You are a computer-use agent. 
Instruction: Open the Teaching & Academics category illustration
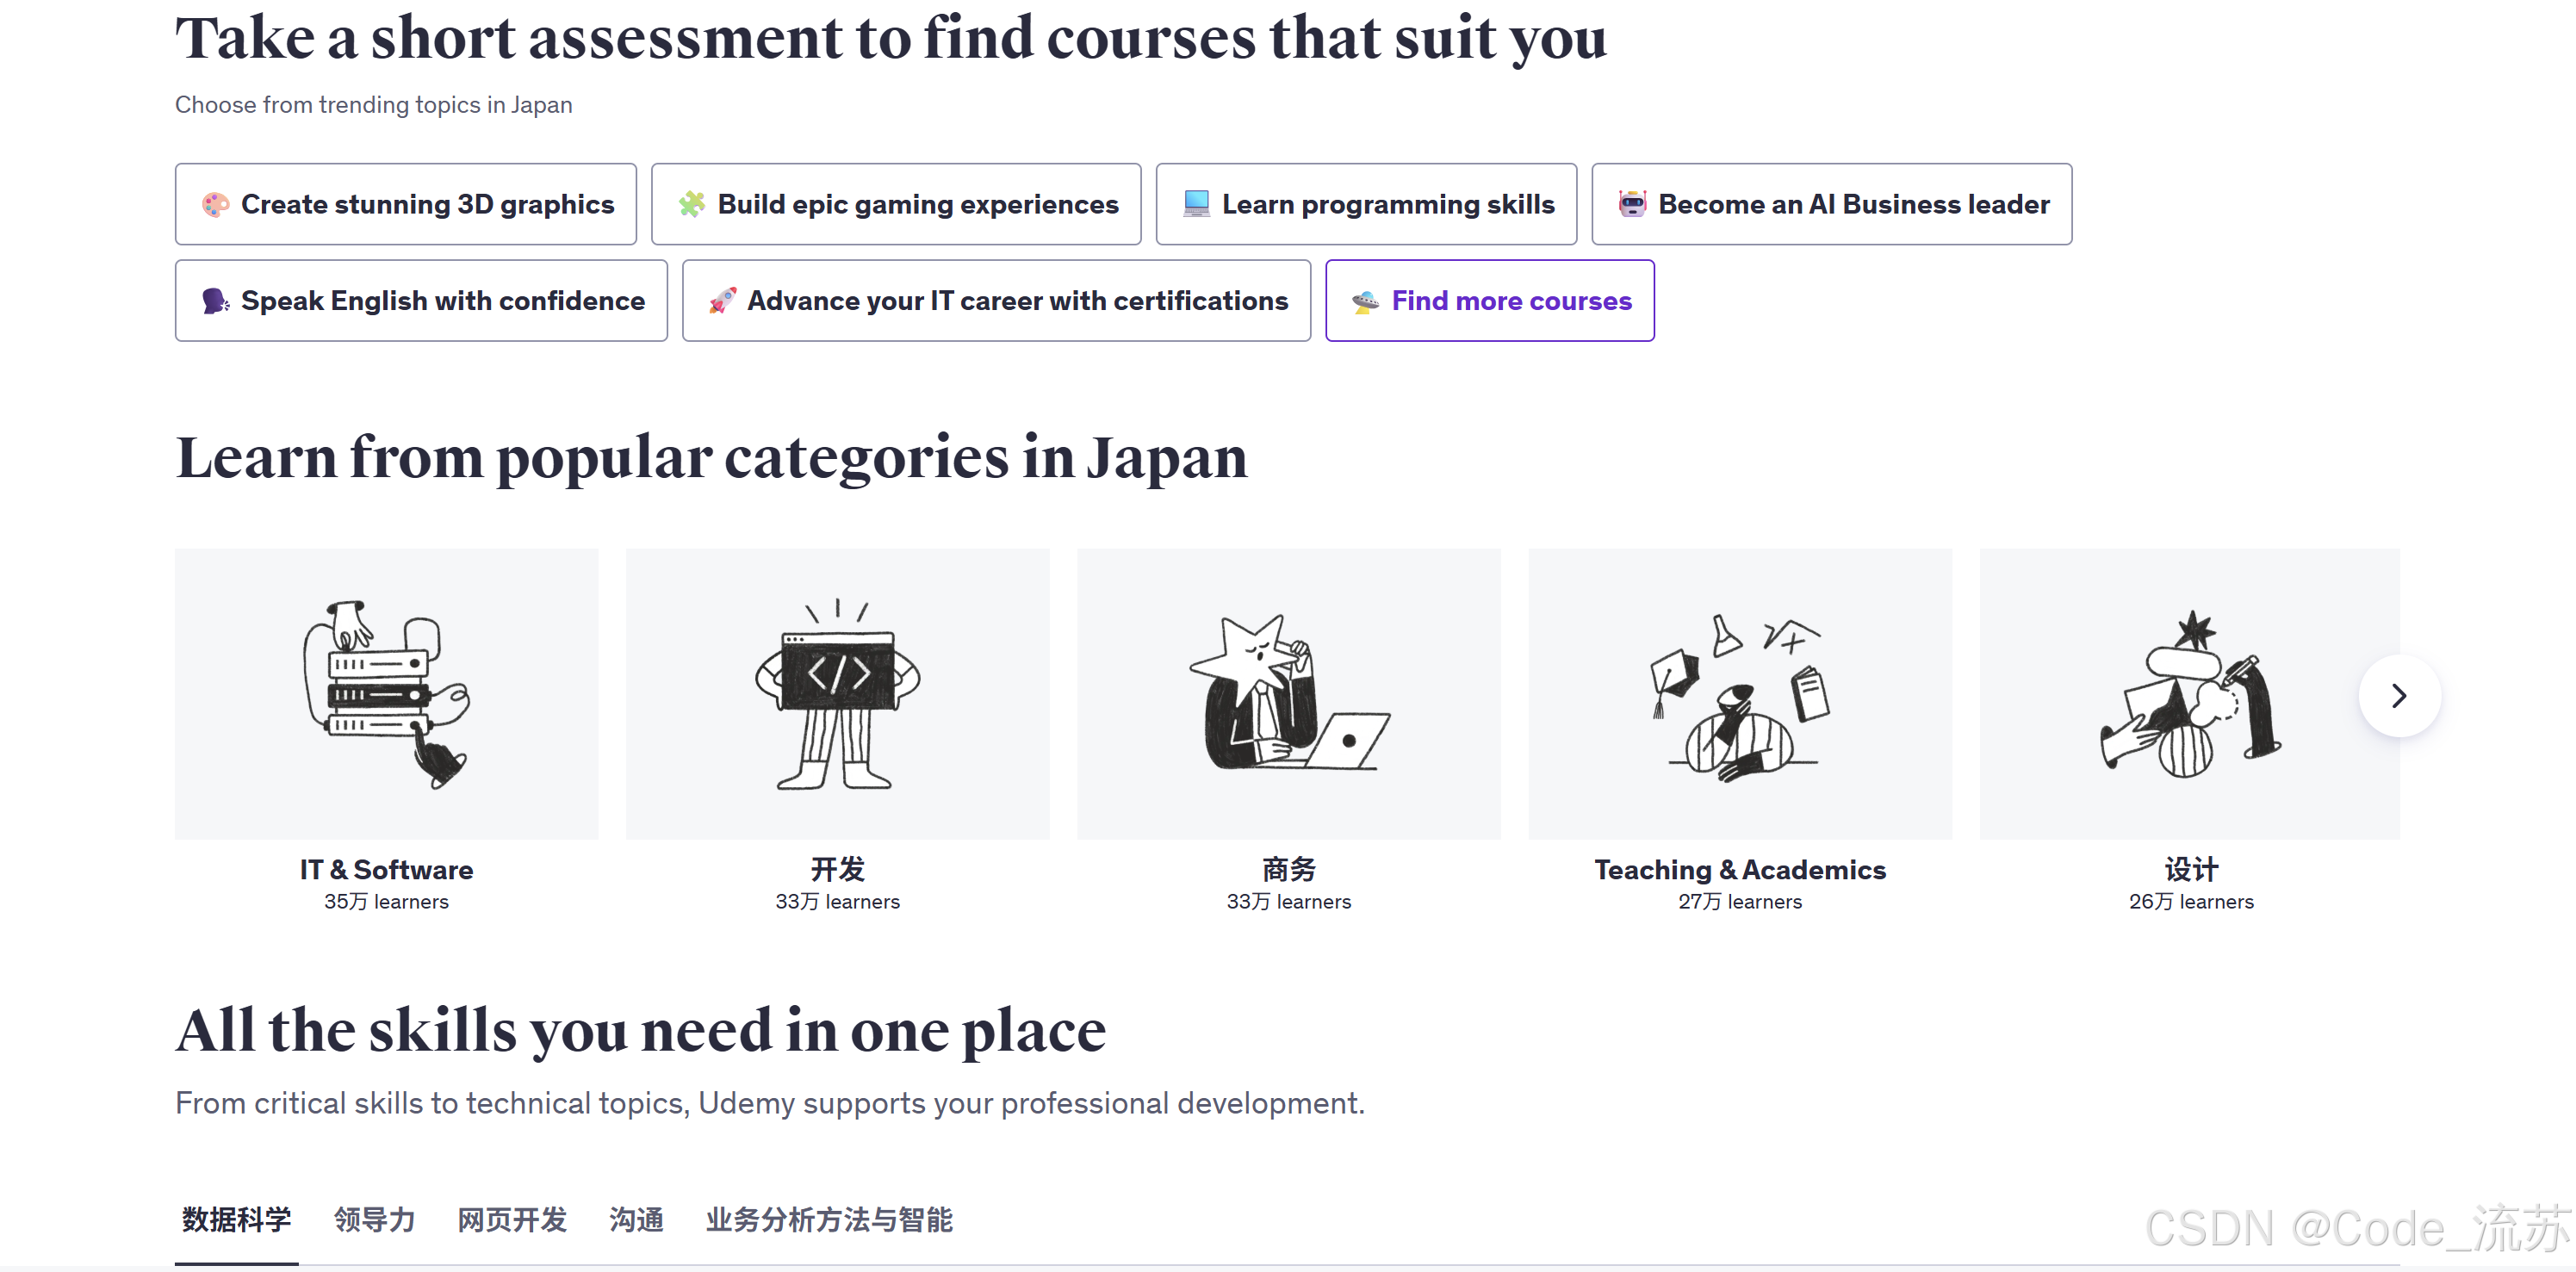click(x=1739, y=694)
